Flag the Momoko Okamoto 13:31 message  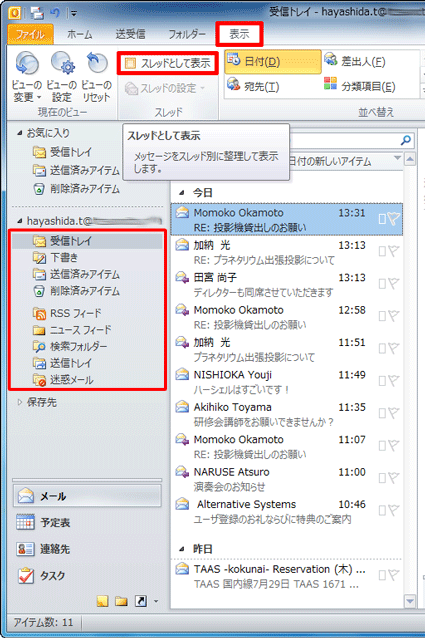pyautogui.click(x=394, y=219)
